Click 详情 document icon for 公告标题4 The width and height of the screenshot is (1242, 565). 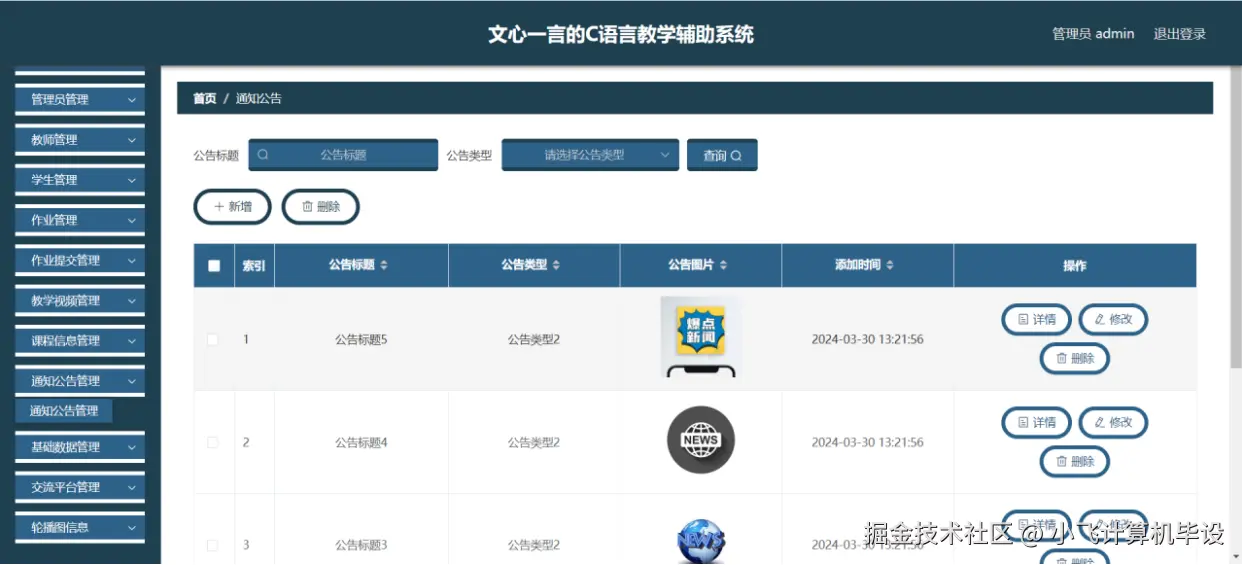click(1023, 423)
